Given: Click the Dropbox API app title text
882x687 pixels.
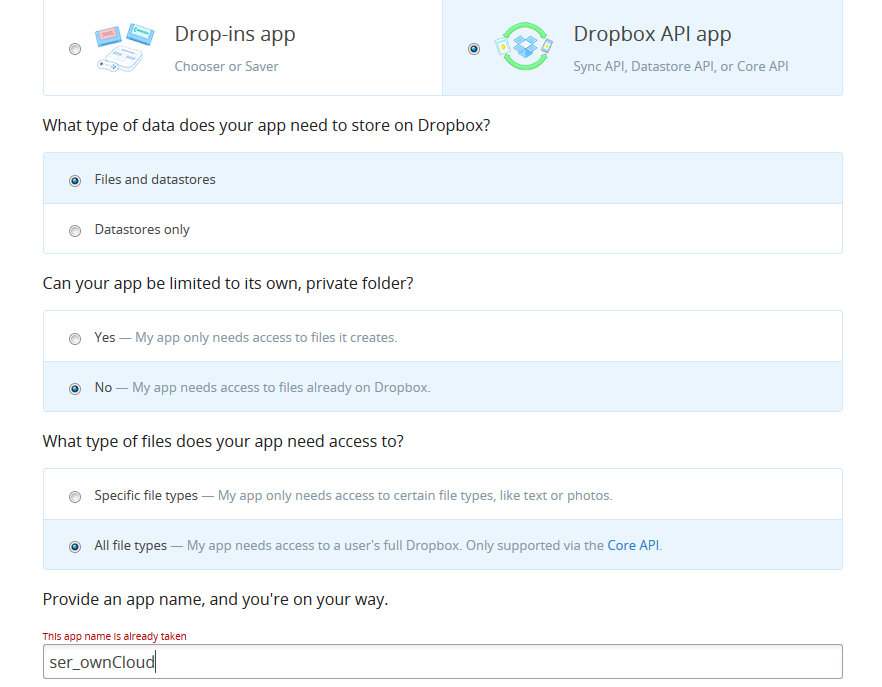Looking at the screenshot, I should pos(652,34).
